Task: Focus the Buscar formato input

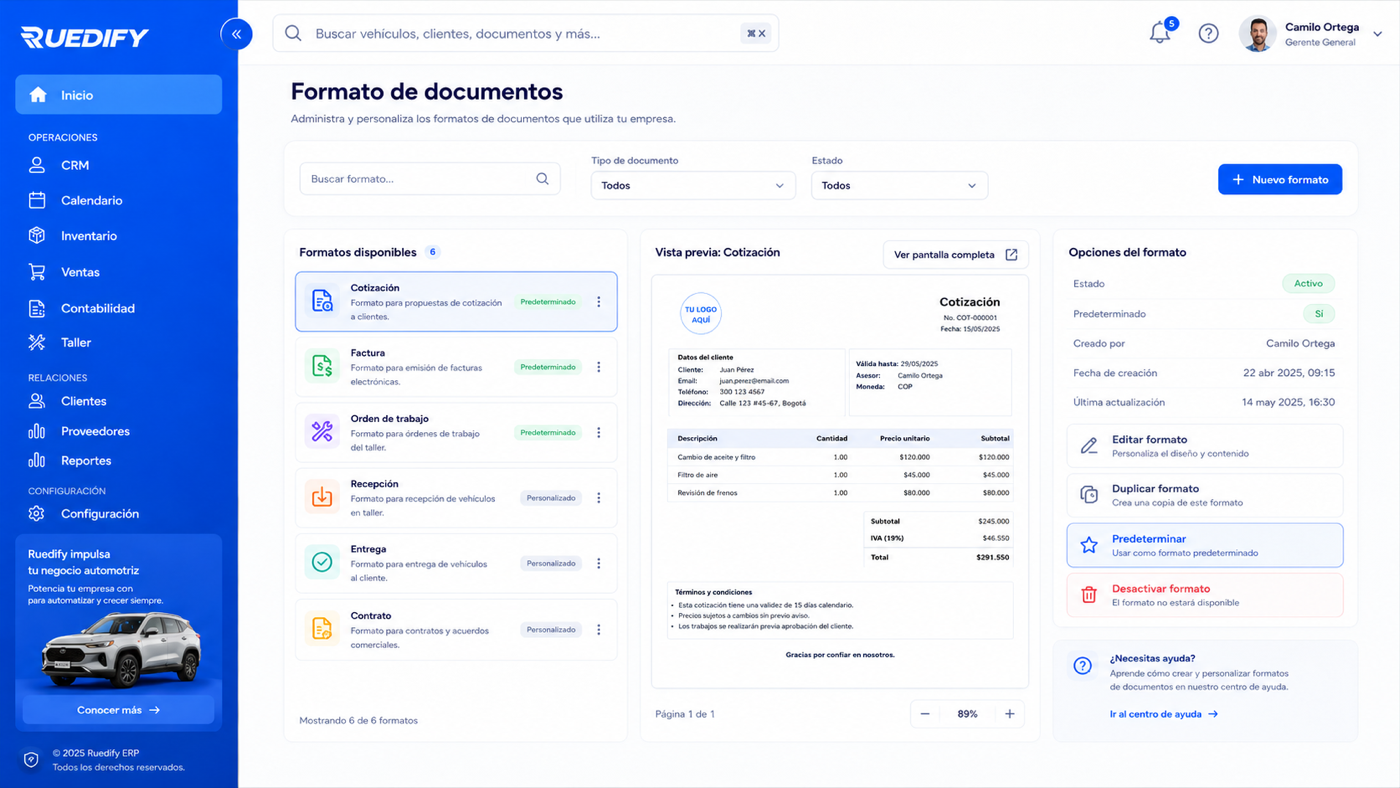Action: point(430,179)
